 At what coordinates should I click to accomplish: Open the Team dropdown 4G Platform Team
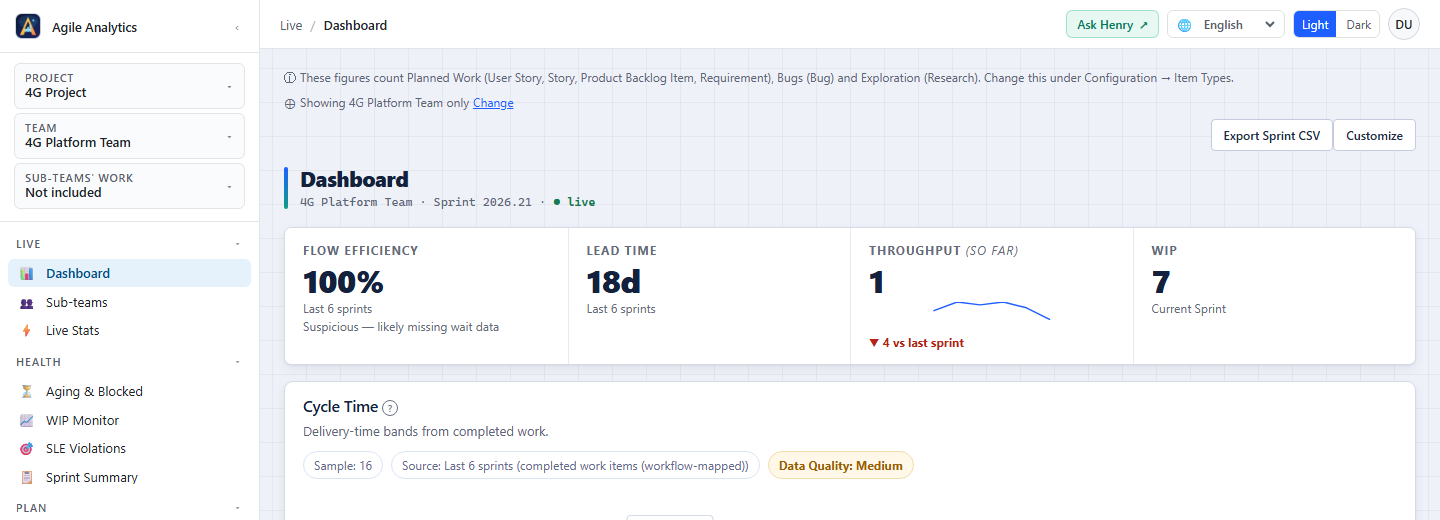click(x=129, y=136)
